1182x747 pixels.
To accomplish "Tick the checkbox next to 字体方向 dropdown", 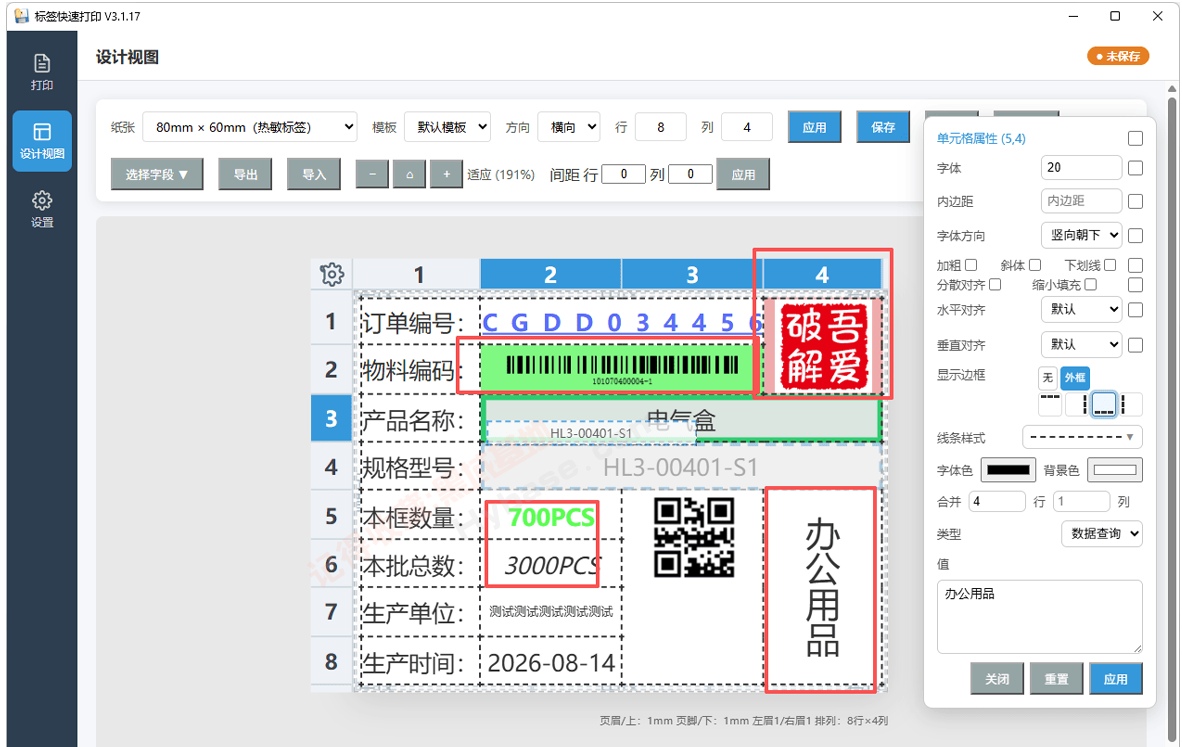I will 1135,235.
